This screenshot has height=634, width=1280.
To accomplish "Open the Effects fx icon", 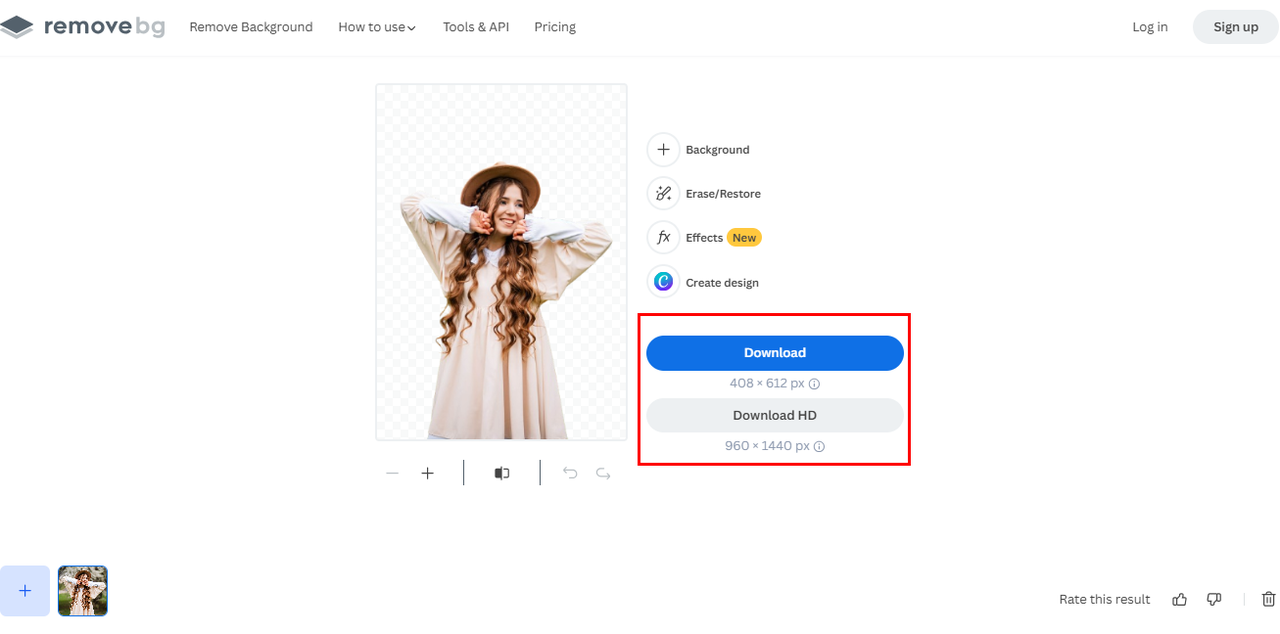I will tap(663, 238).
